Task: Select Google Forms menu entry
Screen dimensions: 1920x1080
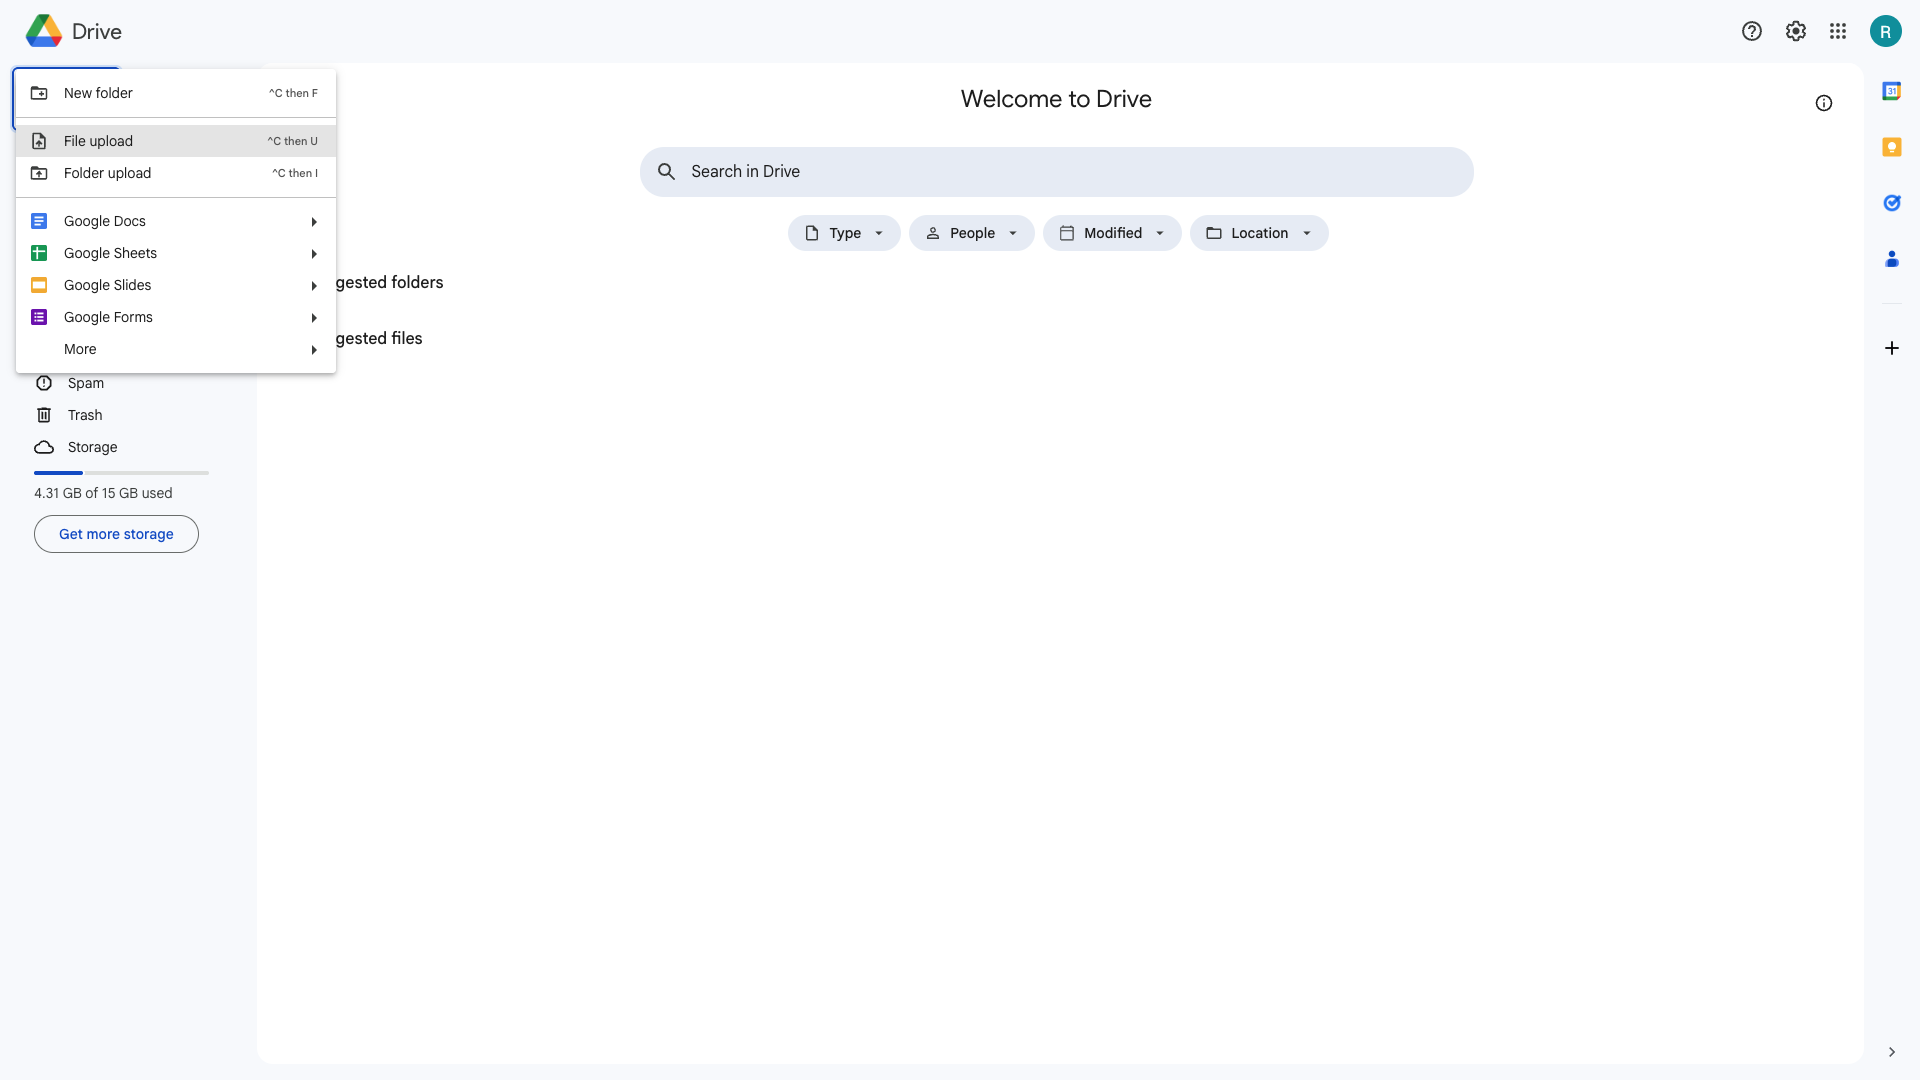Action: [x=176, y=317]
